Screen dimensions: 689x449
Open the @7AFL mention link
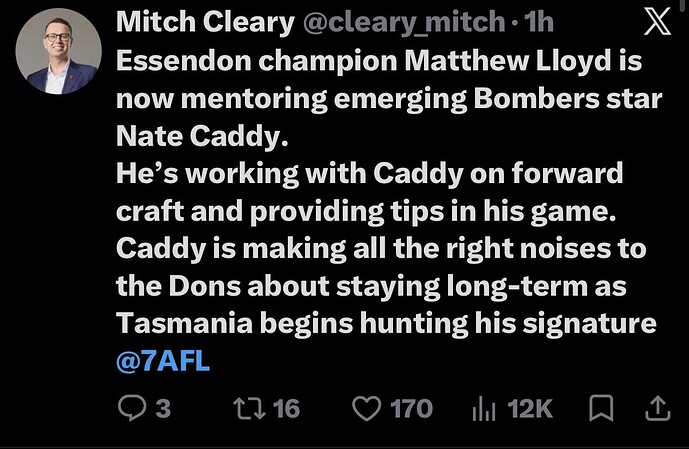tap(163, 362)
